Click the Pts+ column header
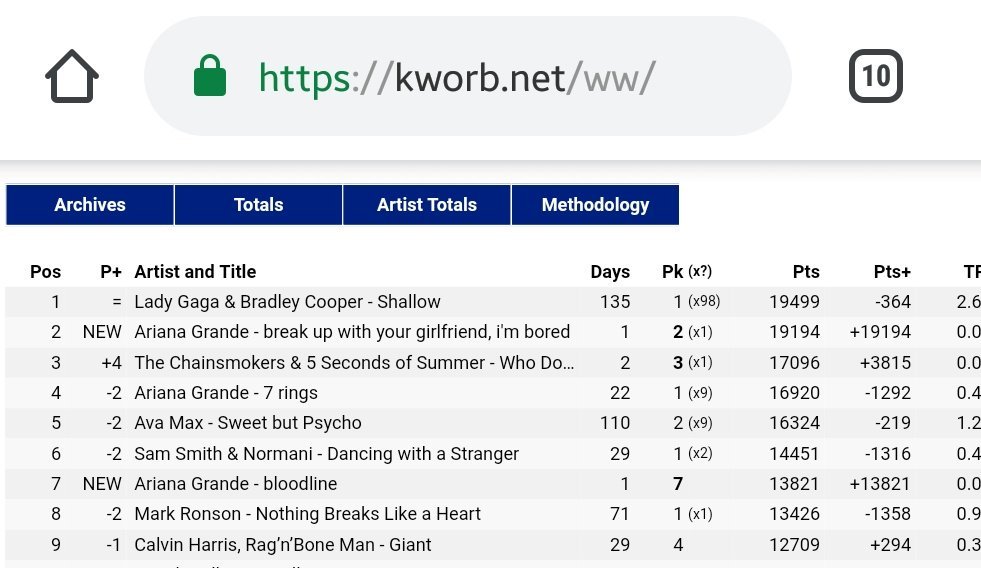 pos(892,271)
